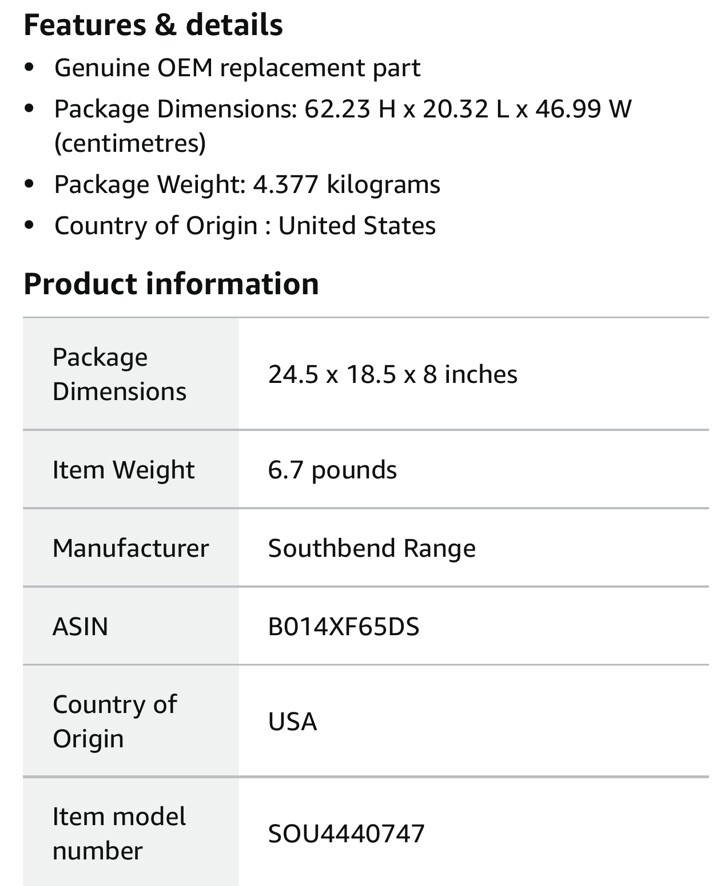Click the B014XF65DS ASIN value
The width and height of the screenshot is (727, 886).
click(343, 627)
